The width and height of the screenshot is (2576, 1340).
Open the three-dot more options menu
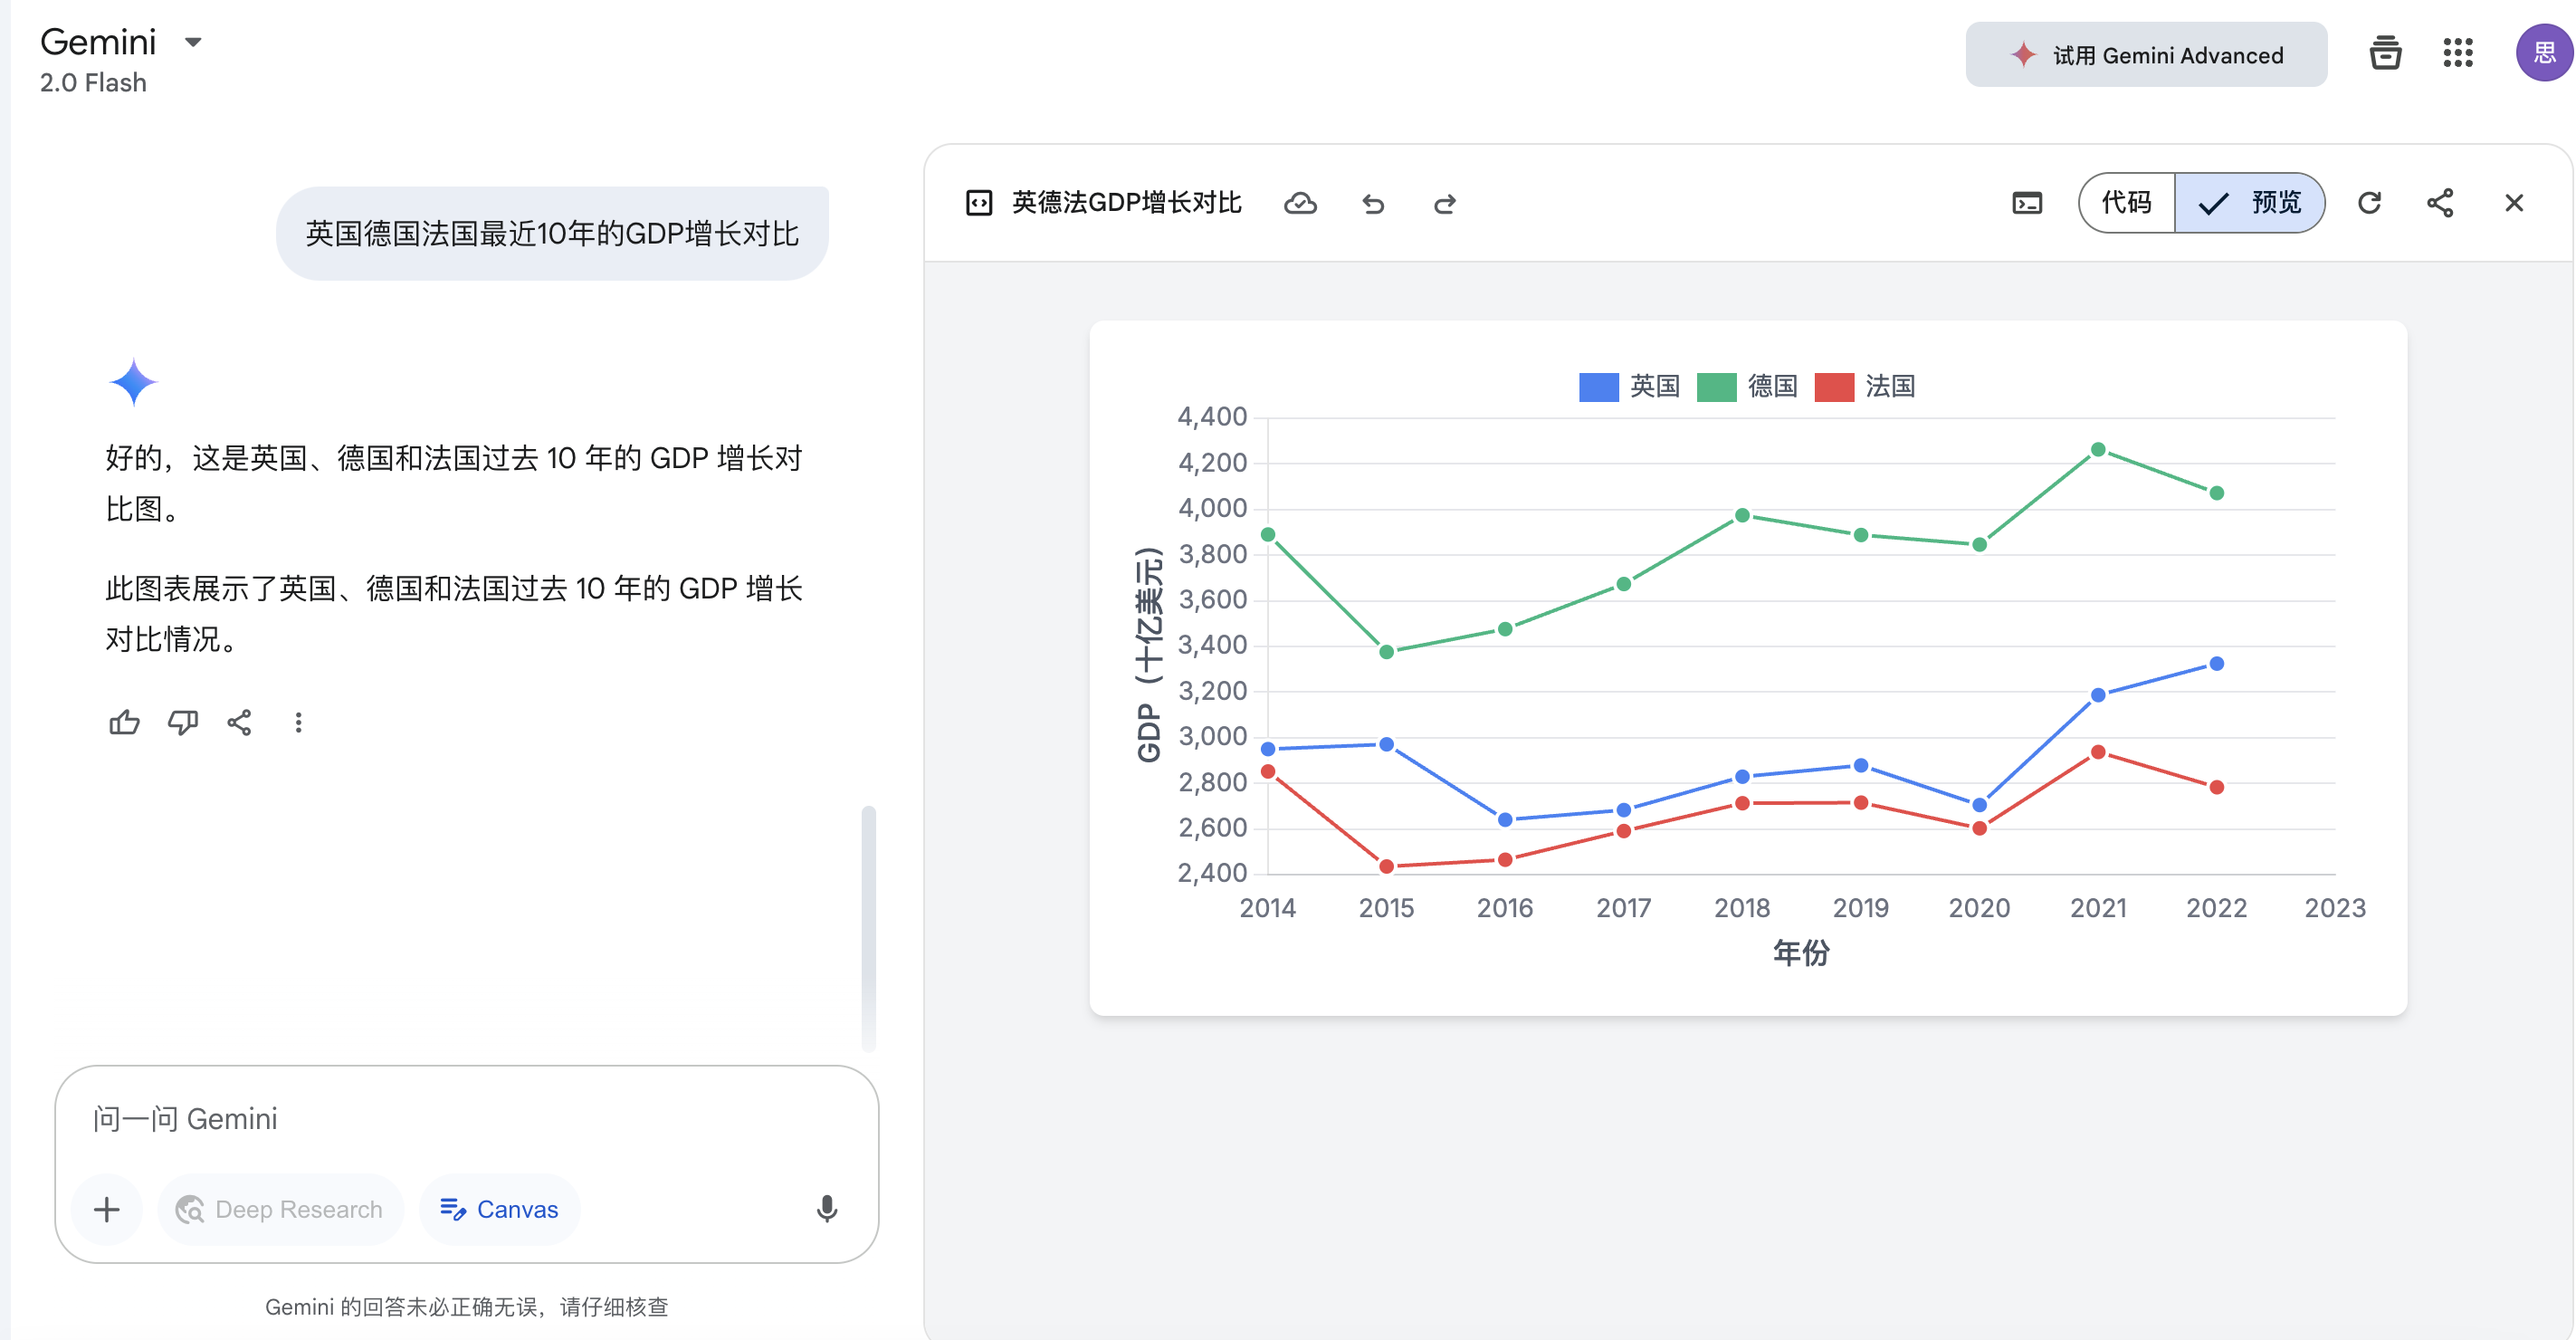[298, 722]
